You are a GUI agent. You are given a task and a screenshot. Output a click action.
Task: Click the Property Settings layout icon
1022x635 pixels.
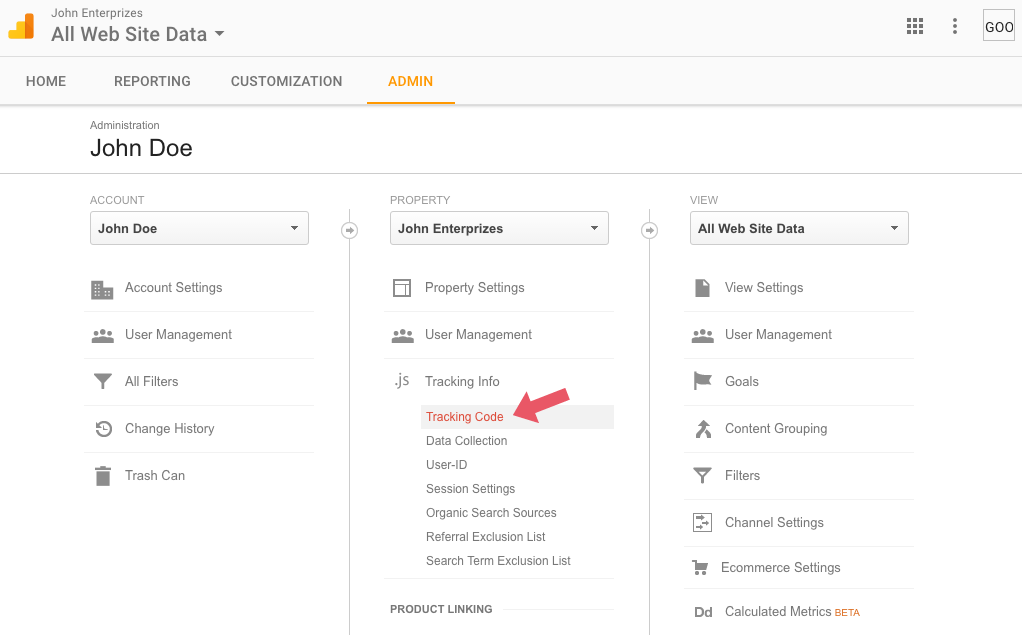402,288
